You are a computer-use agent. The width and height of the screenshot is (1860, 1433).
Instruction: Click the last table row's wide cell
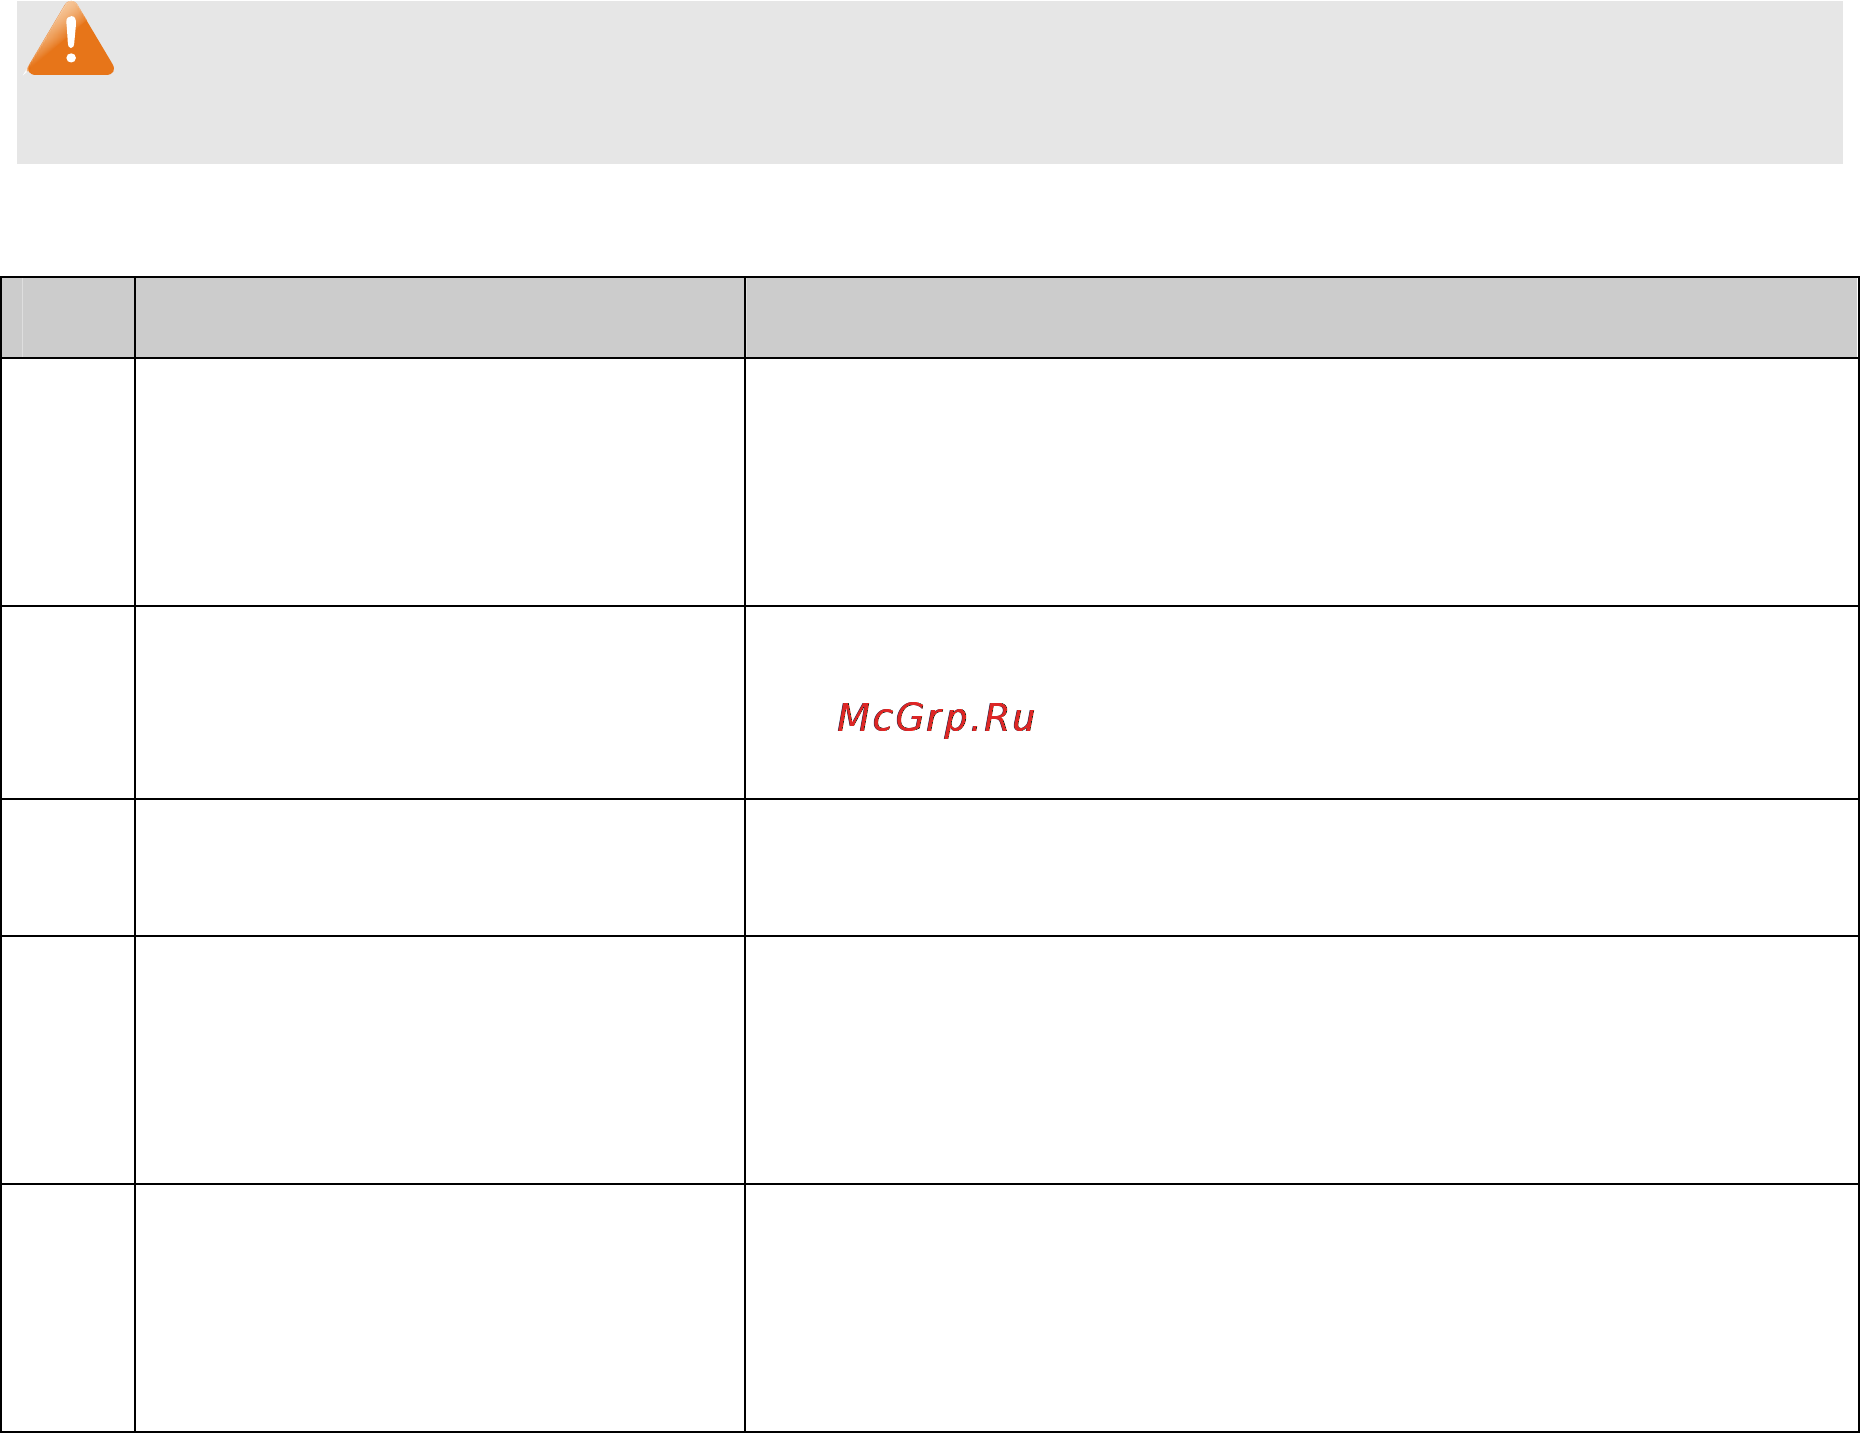(1302, 1308)
